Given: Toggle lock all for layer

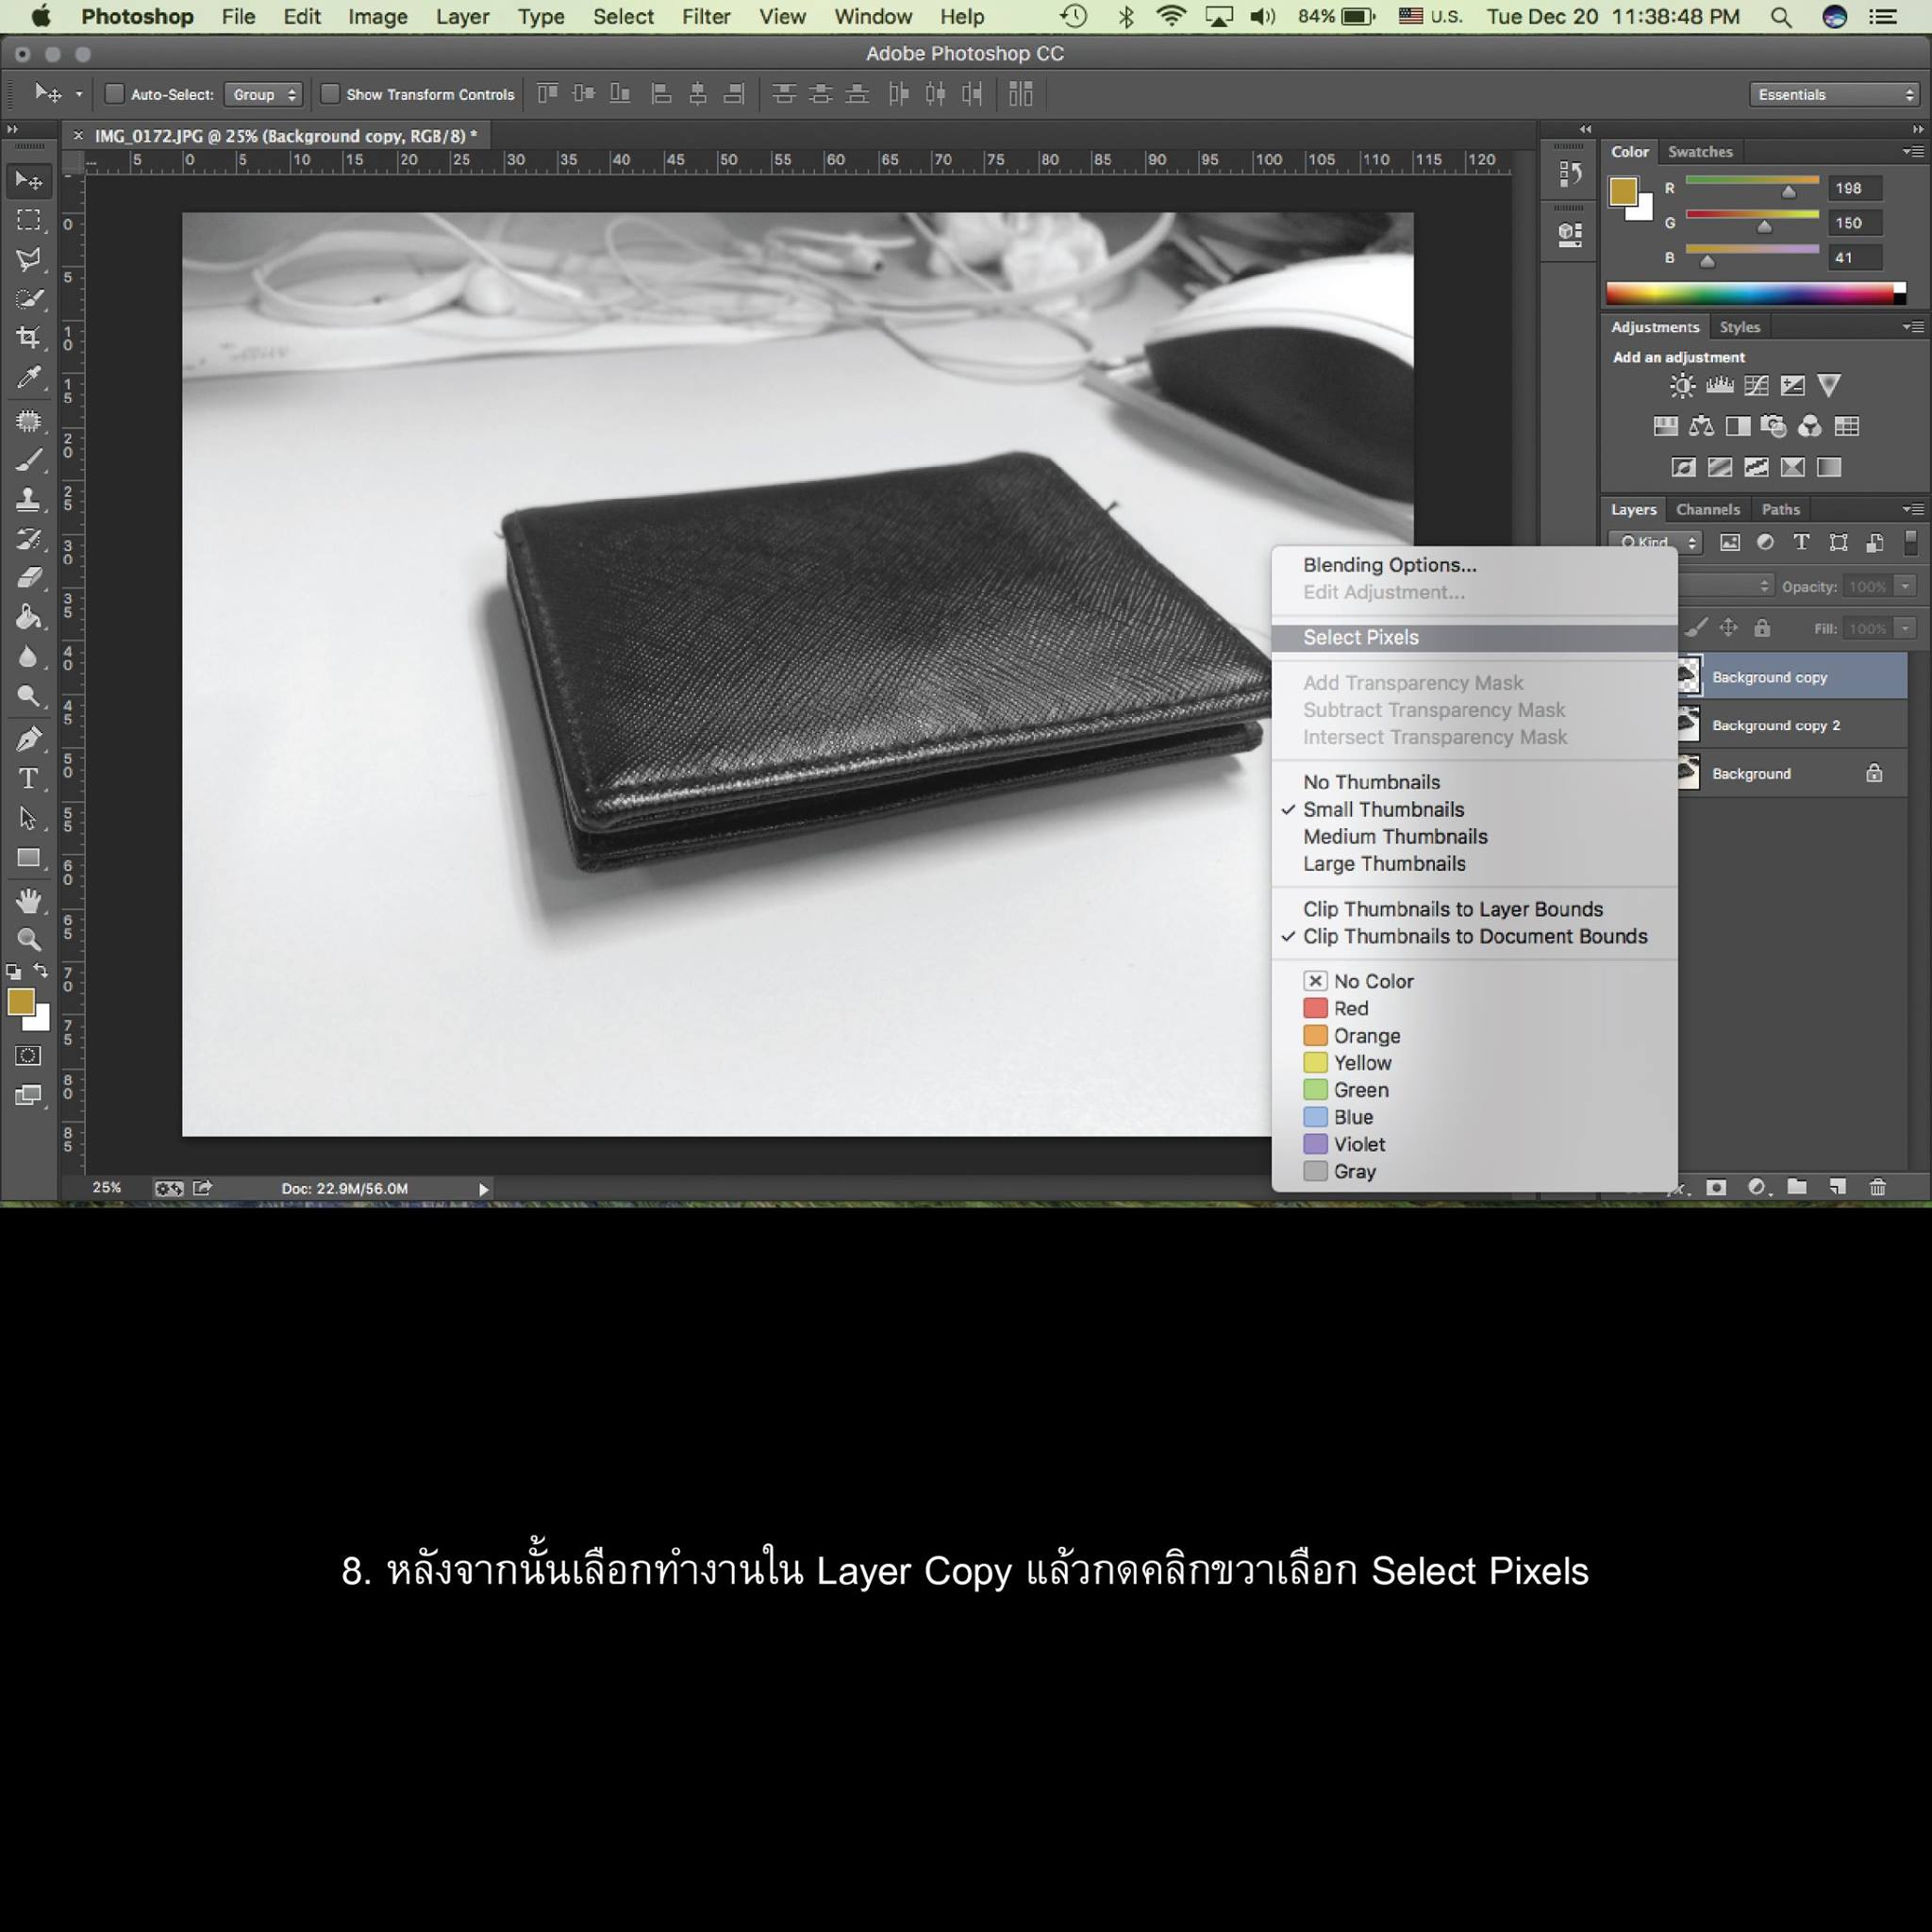Looking at the screenshot, I should coord(1762,628).
